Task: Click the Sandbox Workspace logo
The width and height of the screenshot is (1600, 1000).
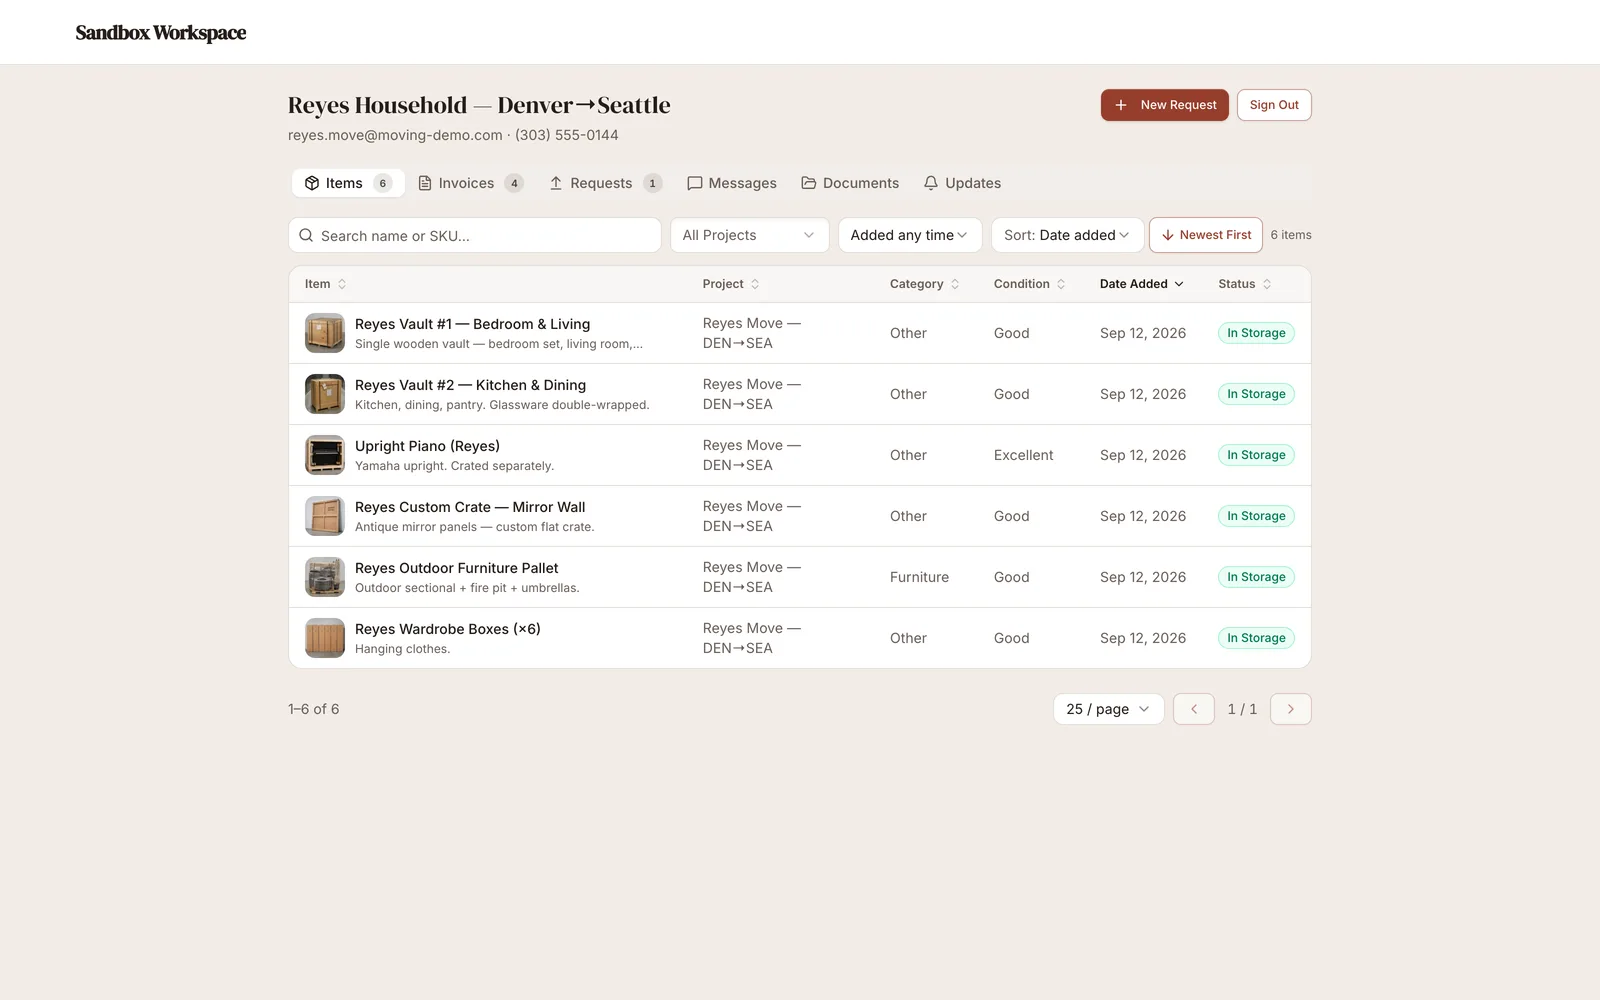Action: [161, 33]
